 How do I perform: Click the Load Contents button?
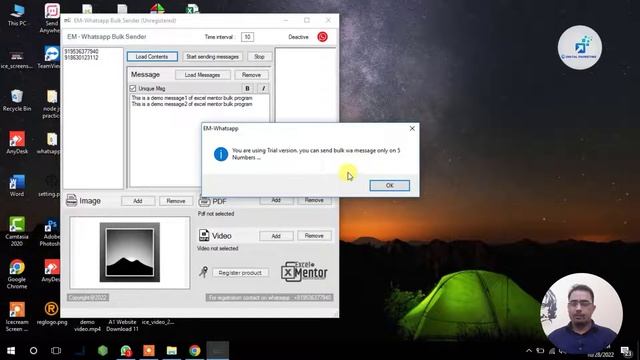(152, 56)
